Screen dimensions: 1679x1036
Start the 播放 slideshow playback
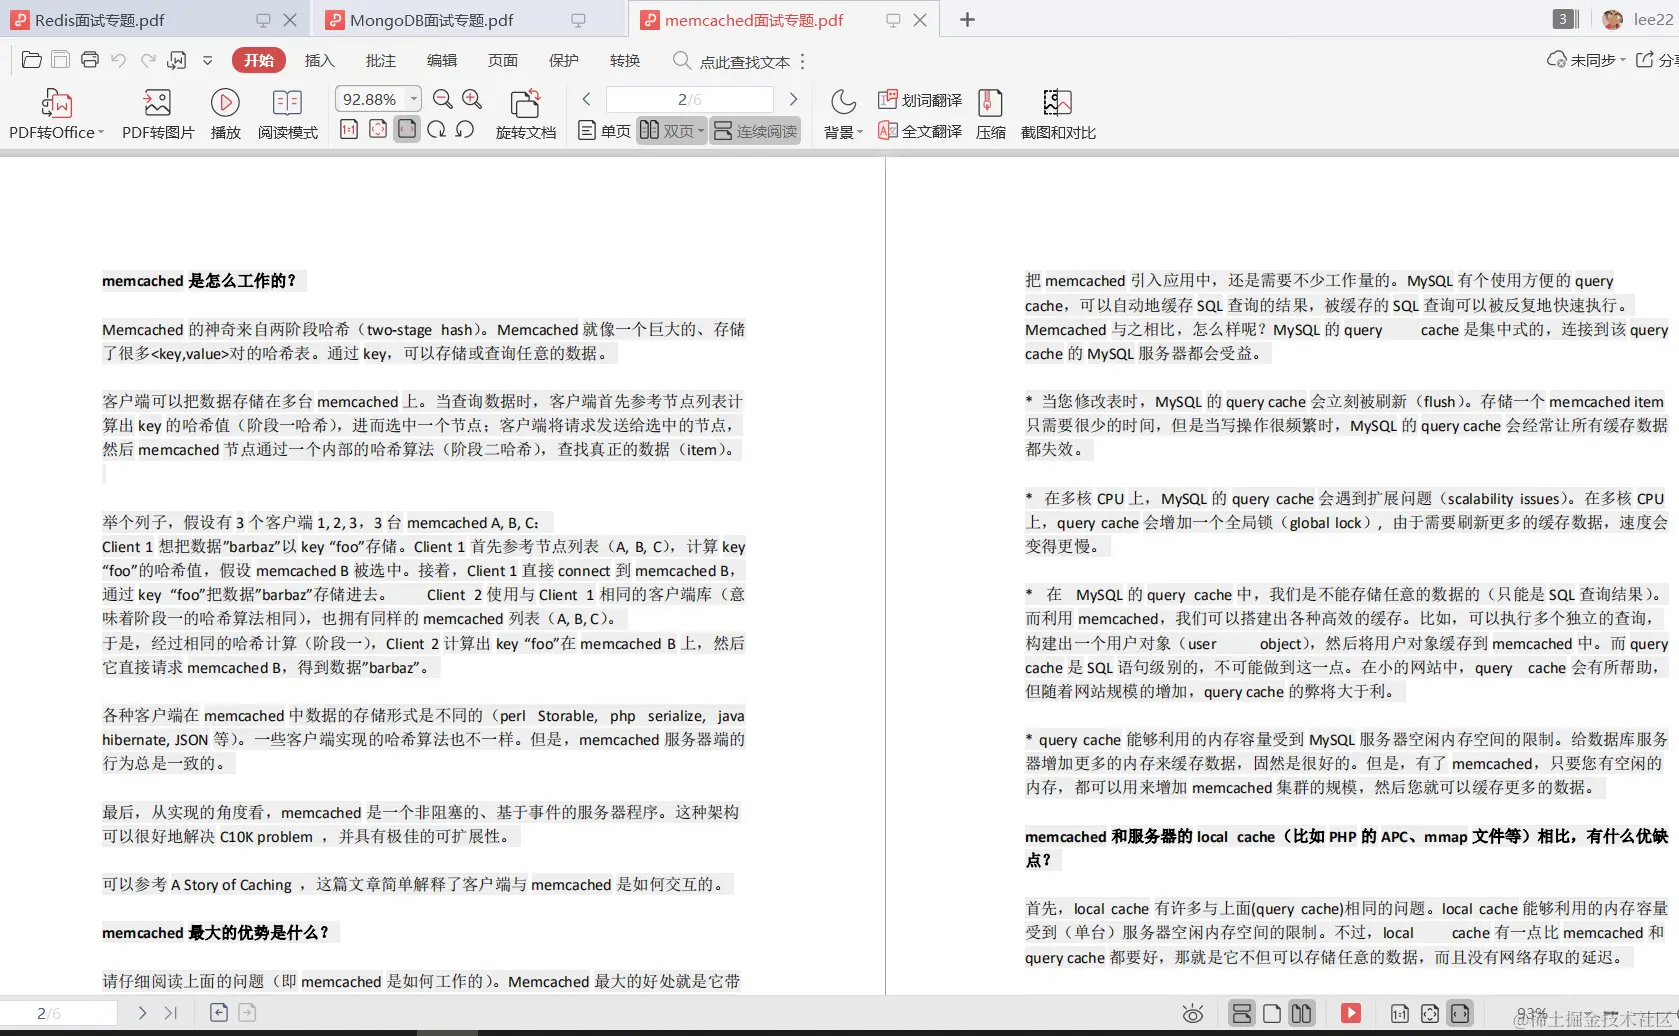pos(225,112)
